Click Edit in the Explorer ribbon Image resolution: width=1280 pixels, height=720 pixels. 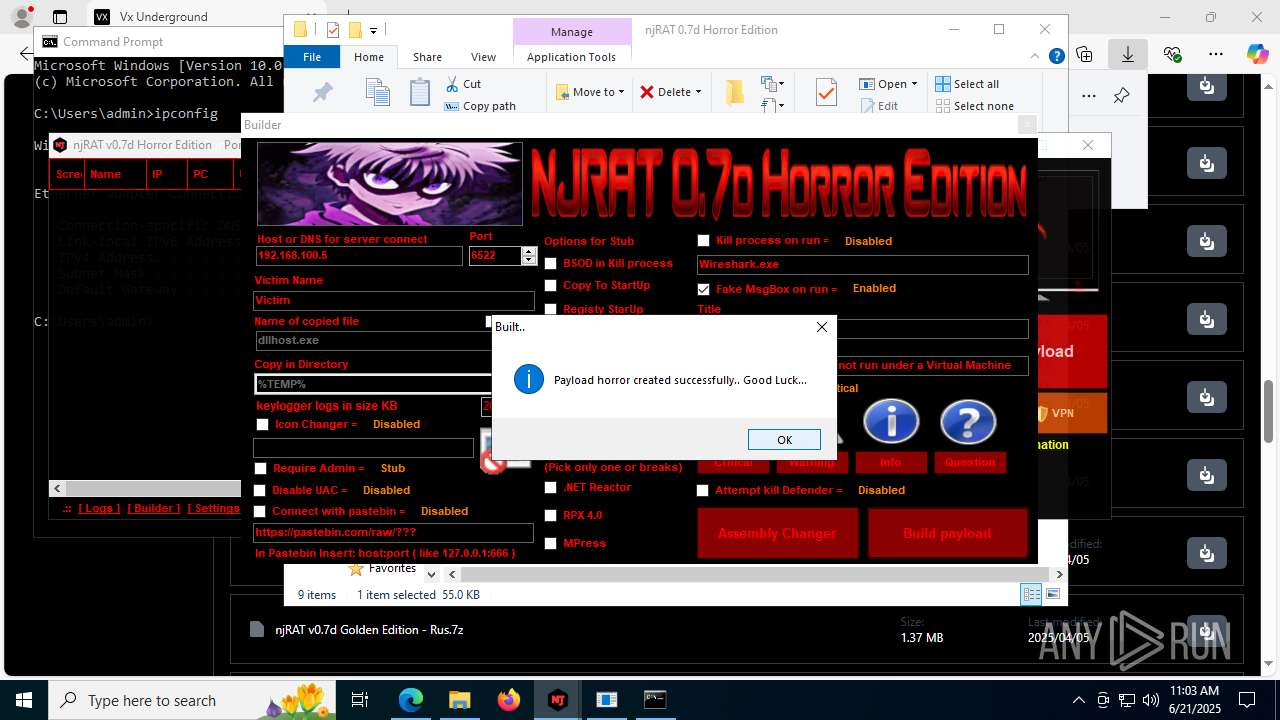click(879, 106)
